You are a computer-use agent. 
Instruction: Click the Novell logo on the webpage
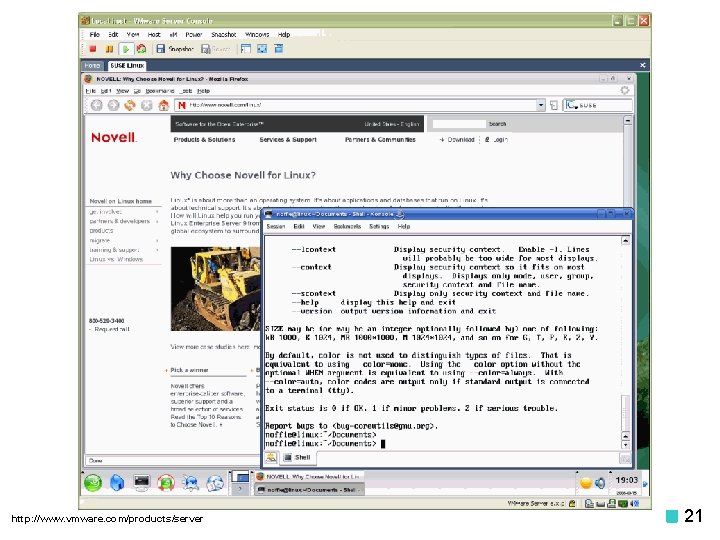coord(113,137)
